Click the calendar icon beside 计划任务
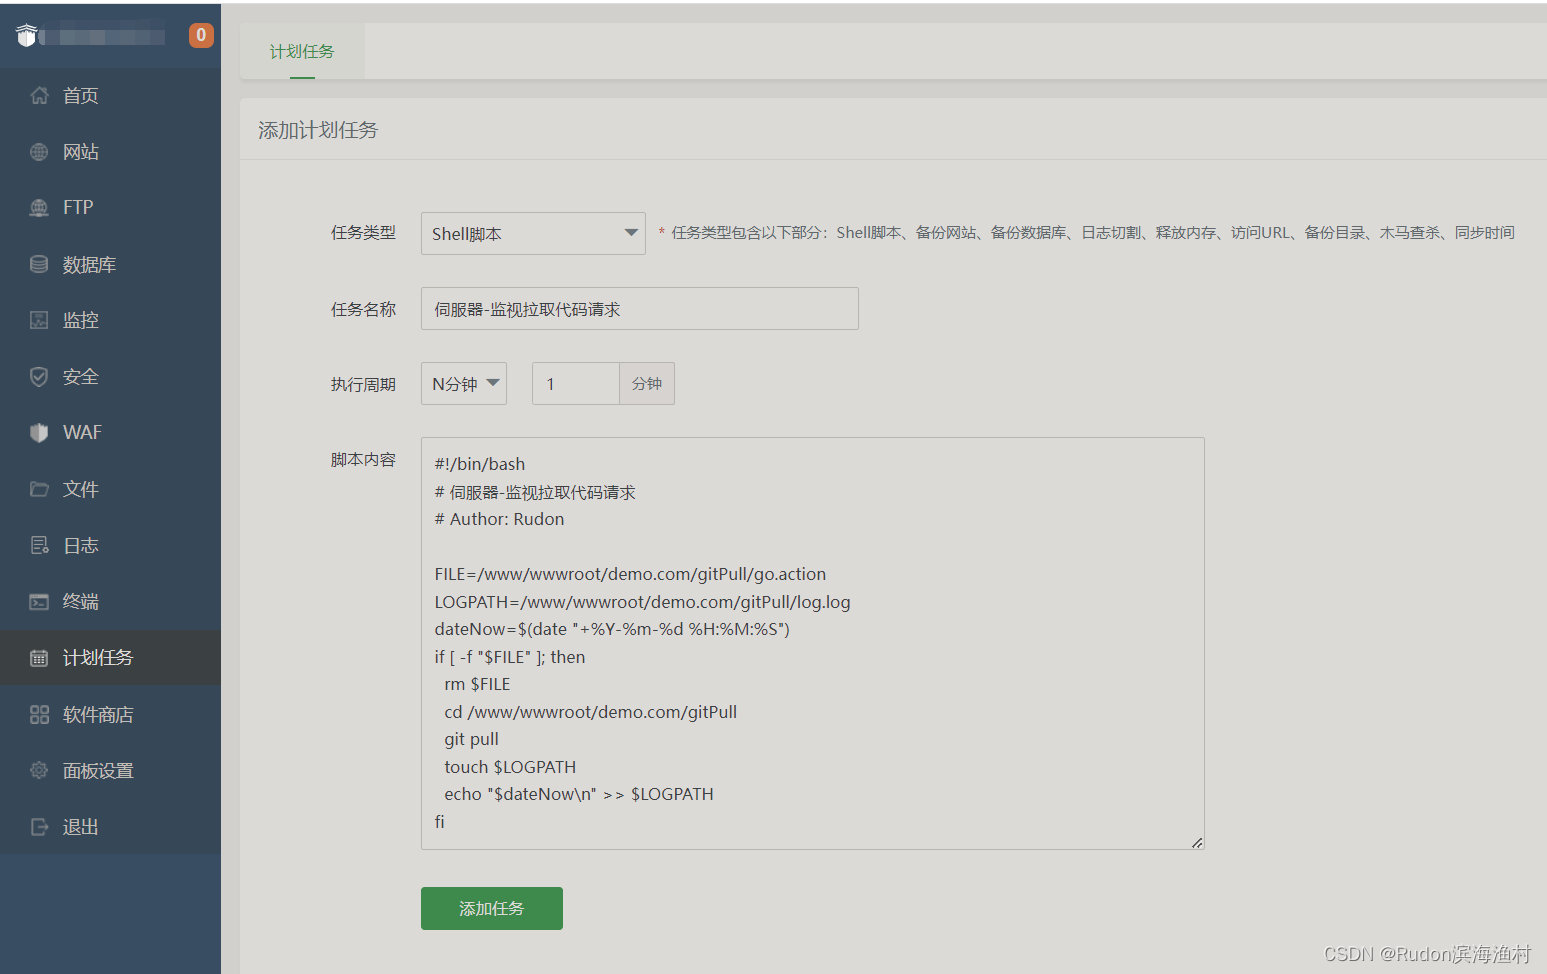Viewport: 1547px width, 974px height. (39, 658)
